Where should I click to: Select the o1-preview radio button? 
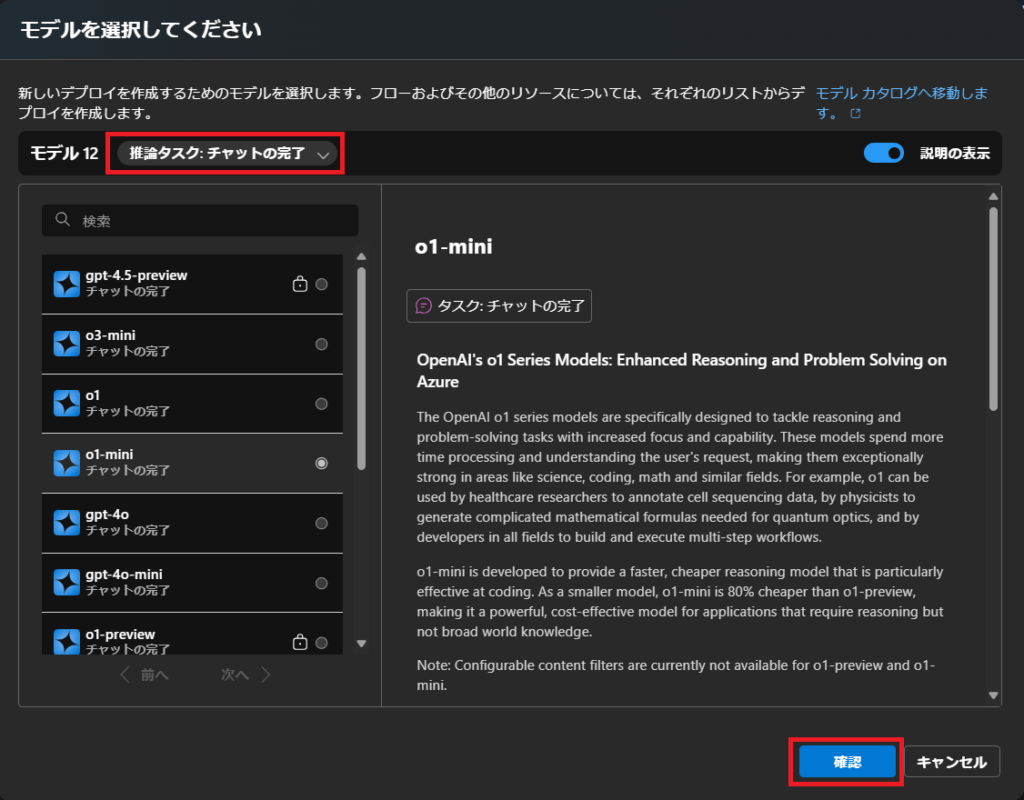[x=321, y=643]
